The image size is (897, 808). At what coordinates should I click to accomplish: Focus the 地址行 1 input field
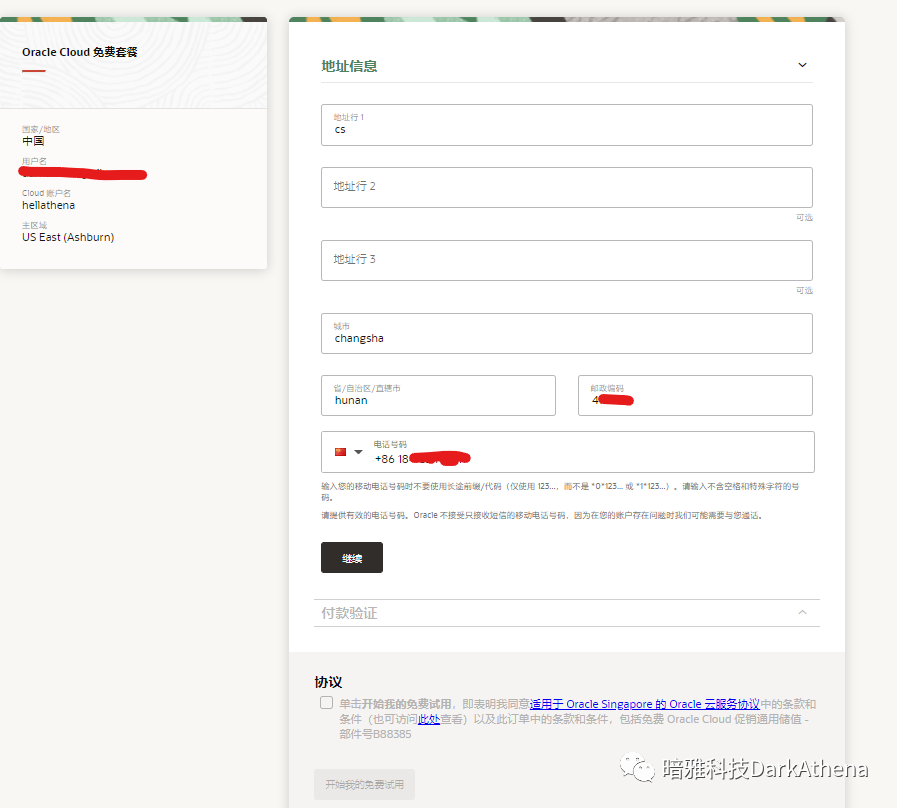click(566, 125)
